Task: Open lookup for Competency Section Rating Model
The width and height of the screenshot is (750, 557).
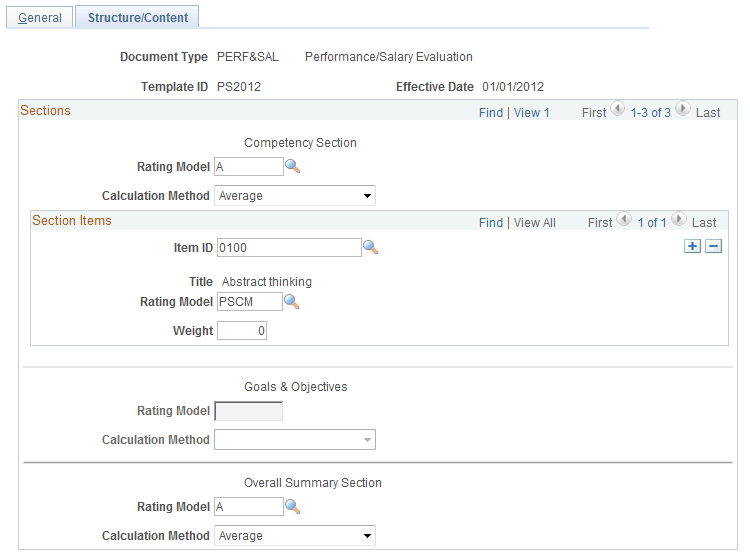Action: point(292,166)
